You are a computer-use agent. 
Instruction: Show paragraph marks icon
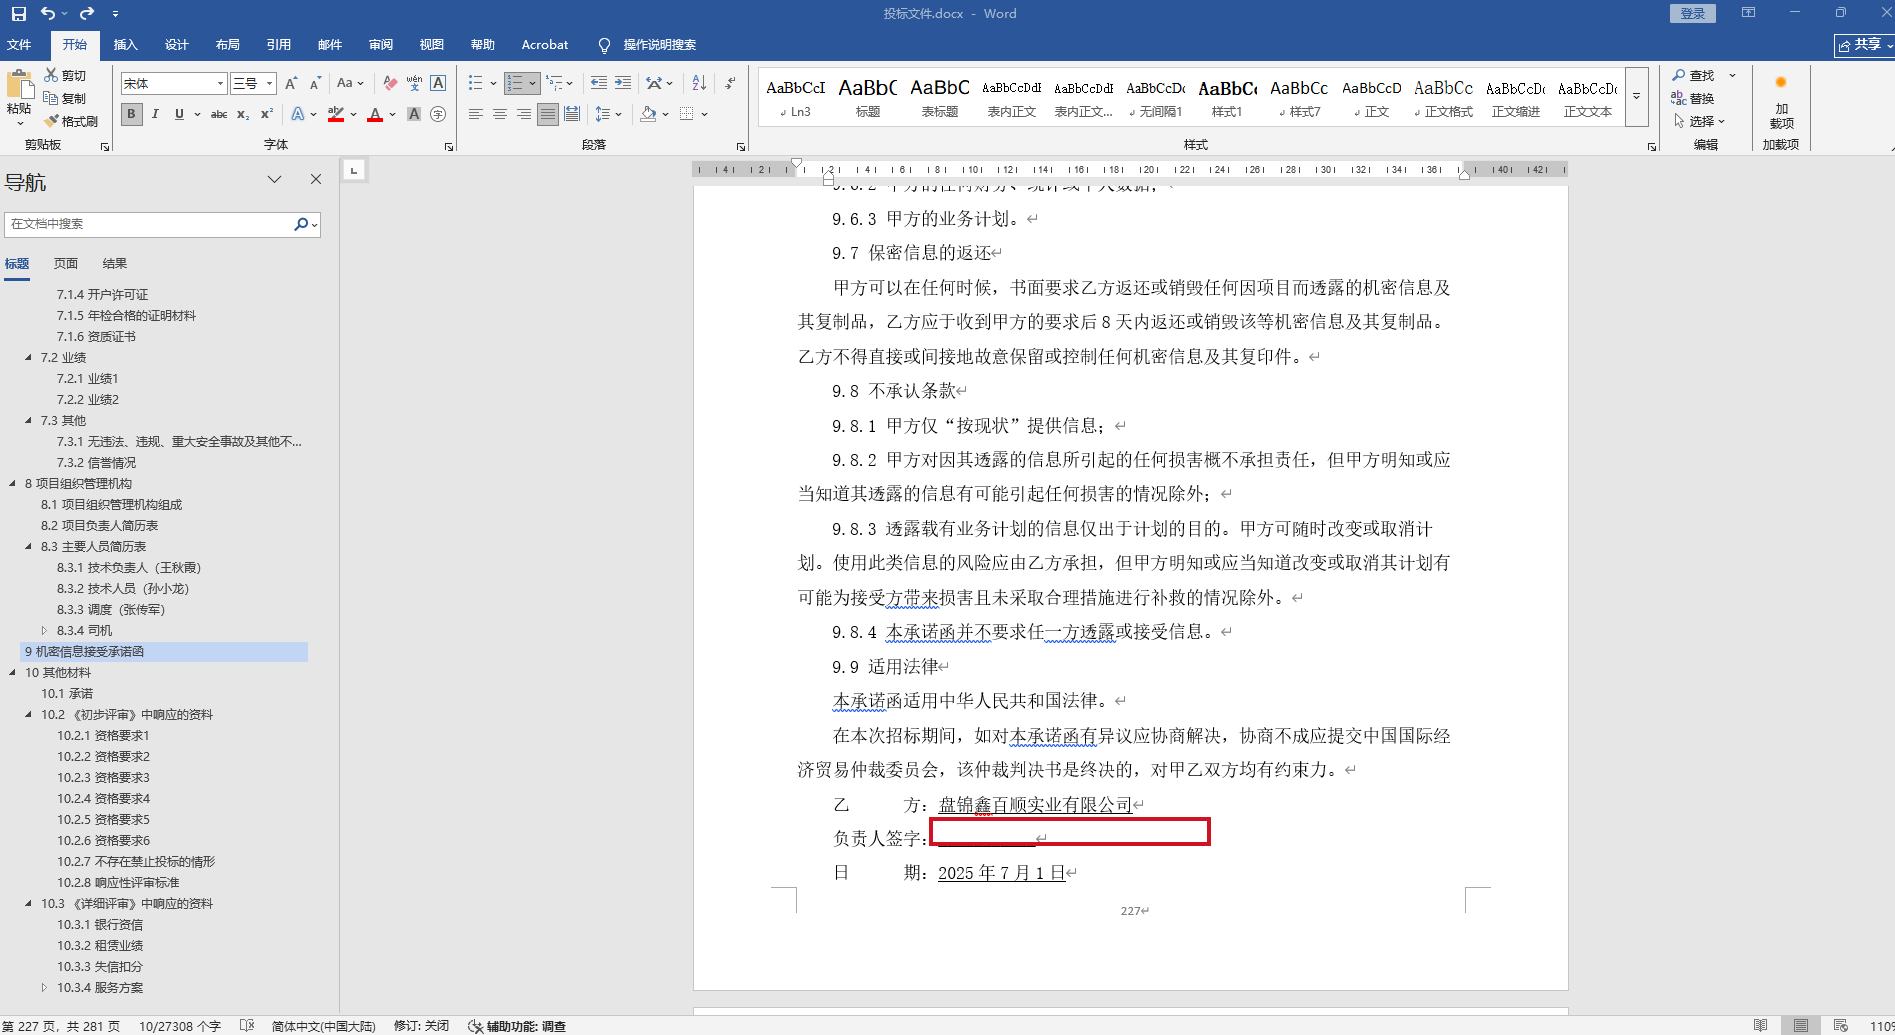730,84
